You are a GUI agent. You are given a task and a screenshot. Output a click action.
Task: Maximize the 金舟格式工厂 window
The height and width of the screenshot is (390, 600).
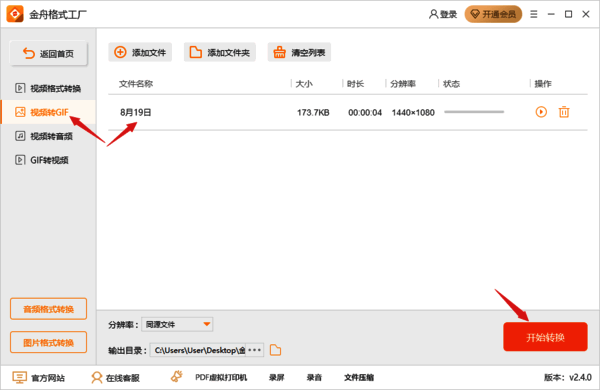tap(569, 15)
